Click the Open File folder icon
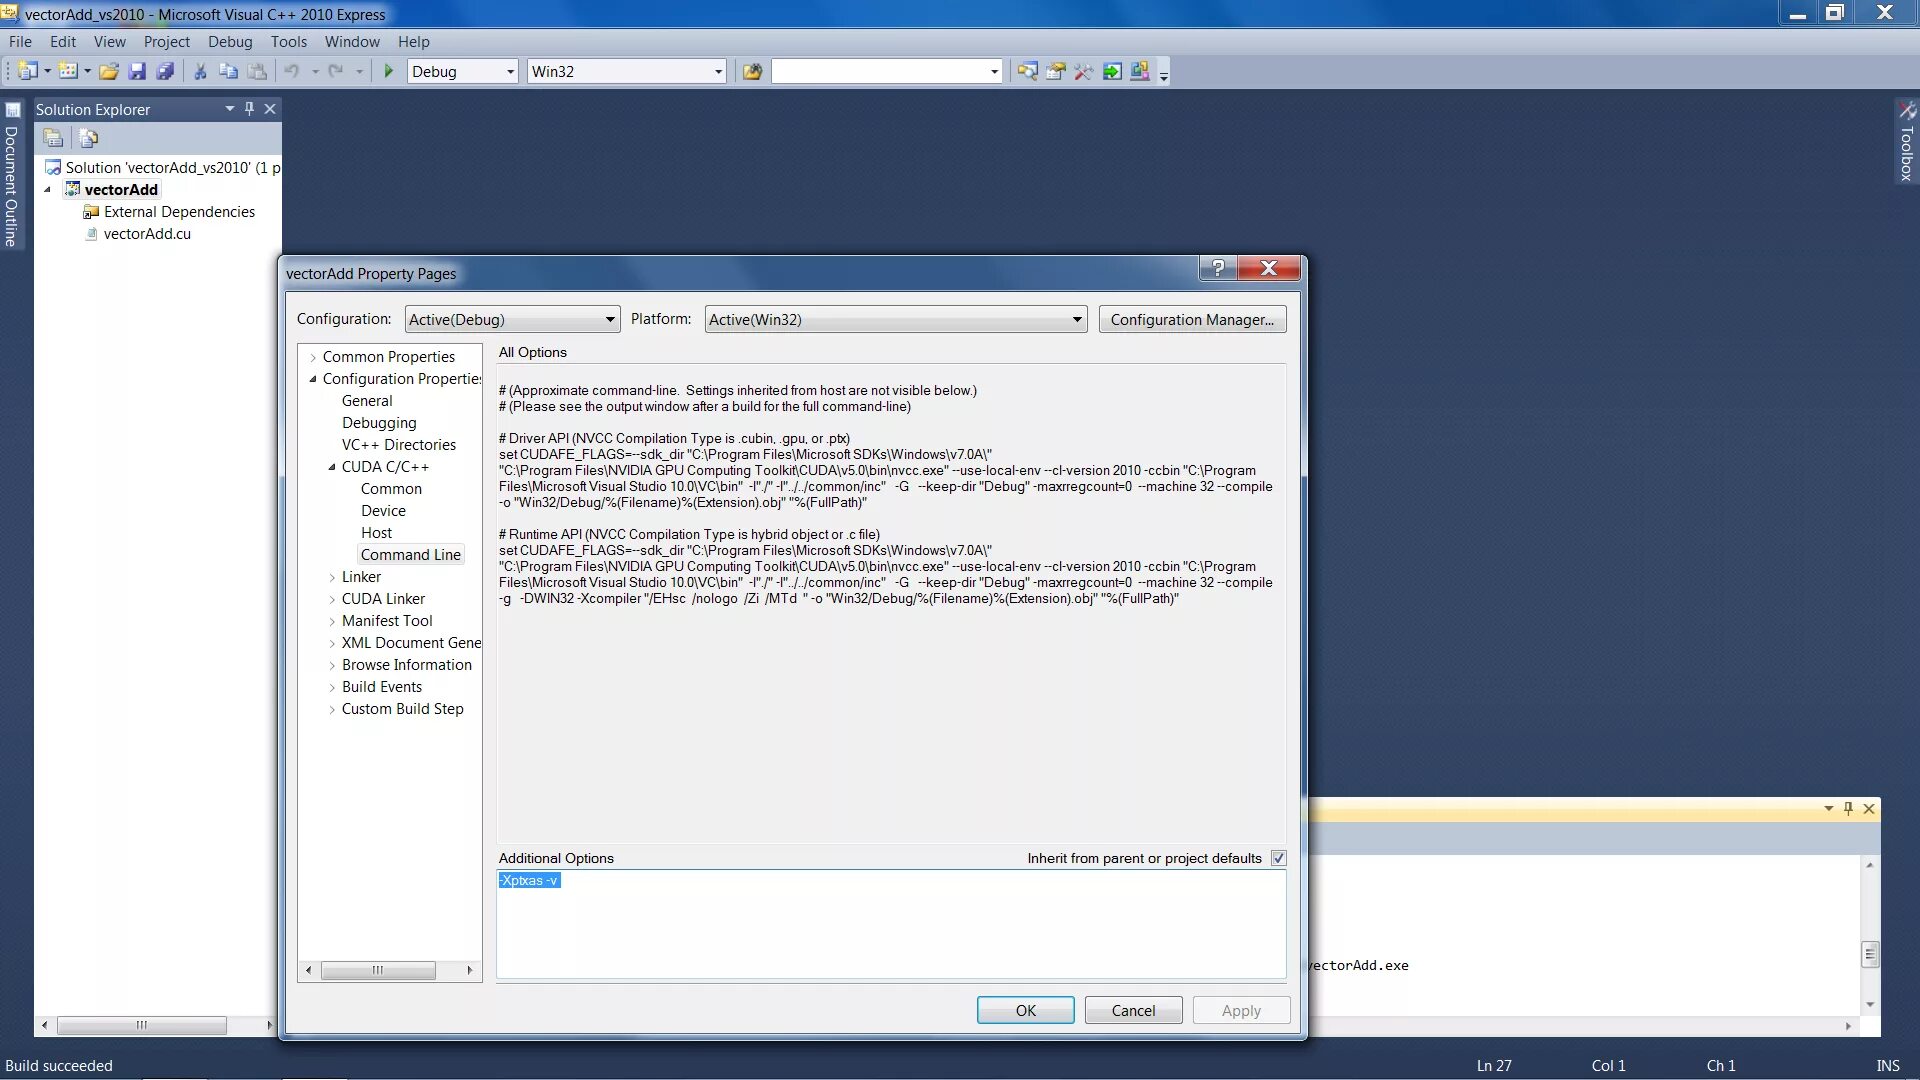This screenshot has width=1920, height=1080. tap(109, 71)
